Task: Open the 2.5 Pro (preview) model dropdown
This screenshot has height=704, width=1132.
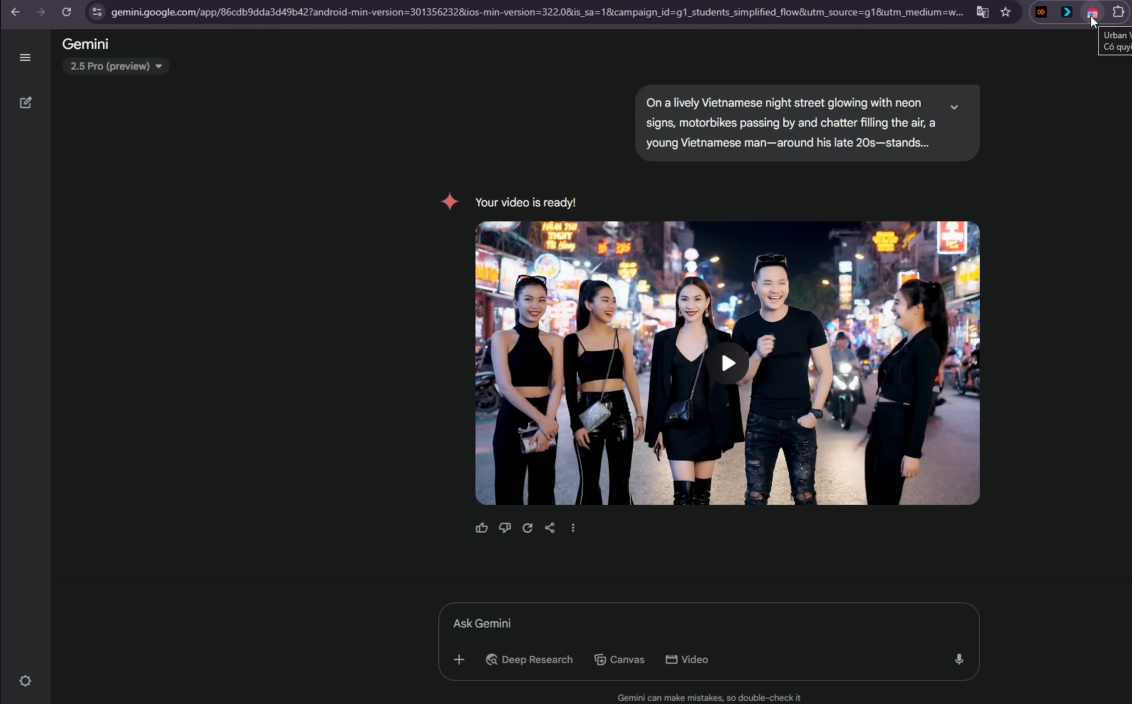Action: click(x=116, y=66)
